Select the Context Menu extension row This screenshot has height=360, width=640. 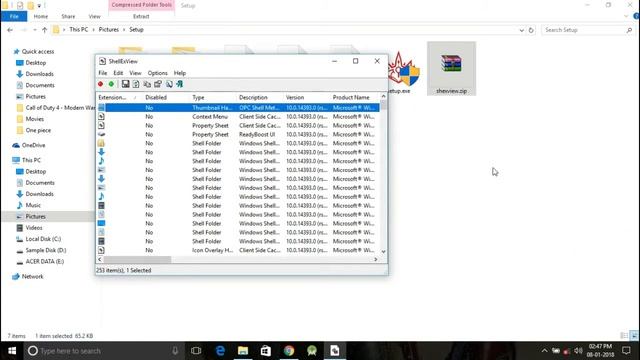point(238,117)
